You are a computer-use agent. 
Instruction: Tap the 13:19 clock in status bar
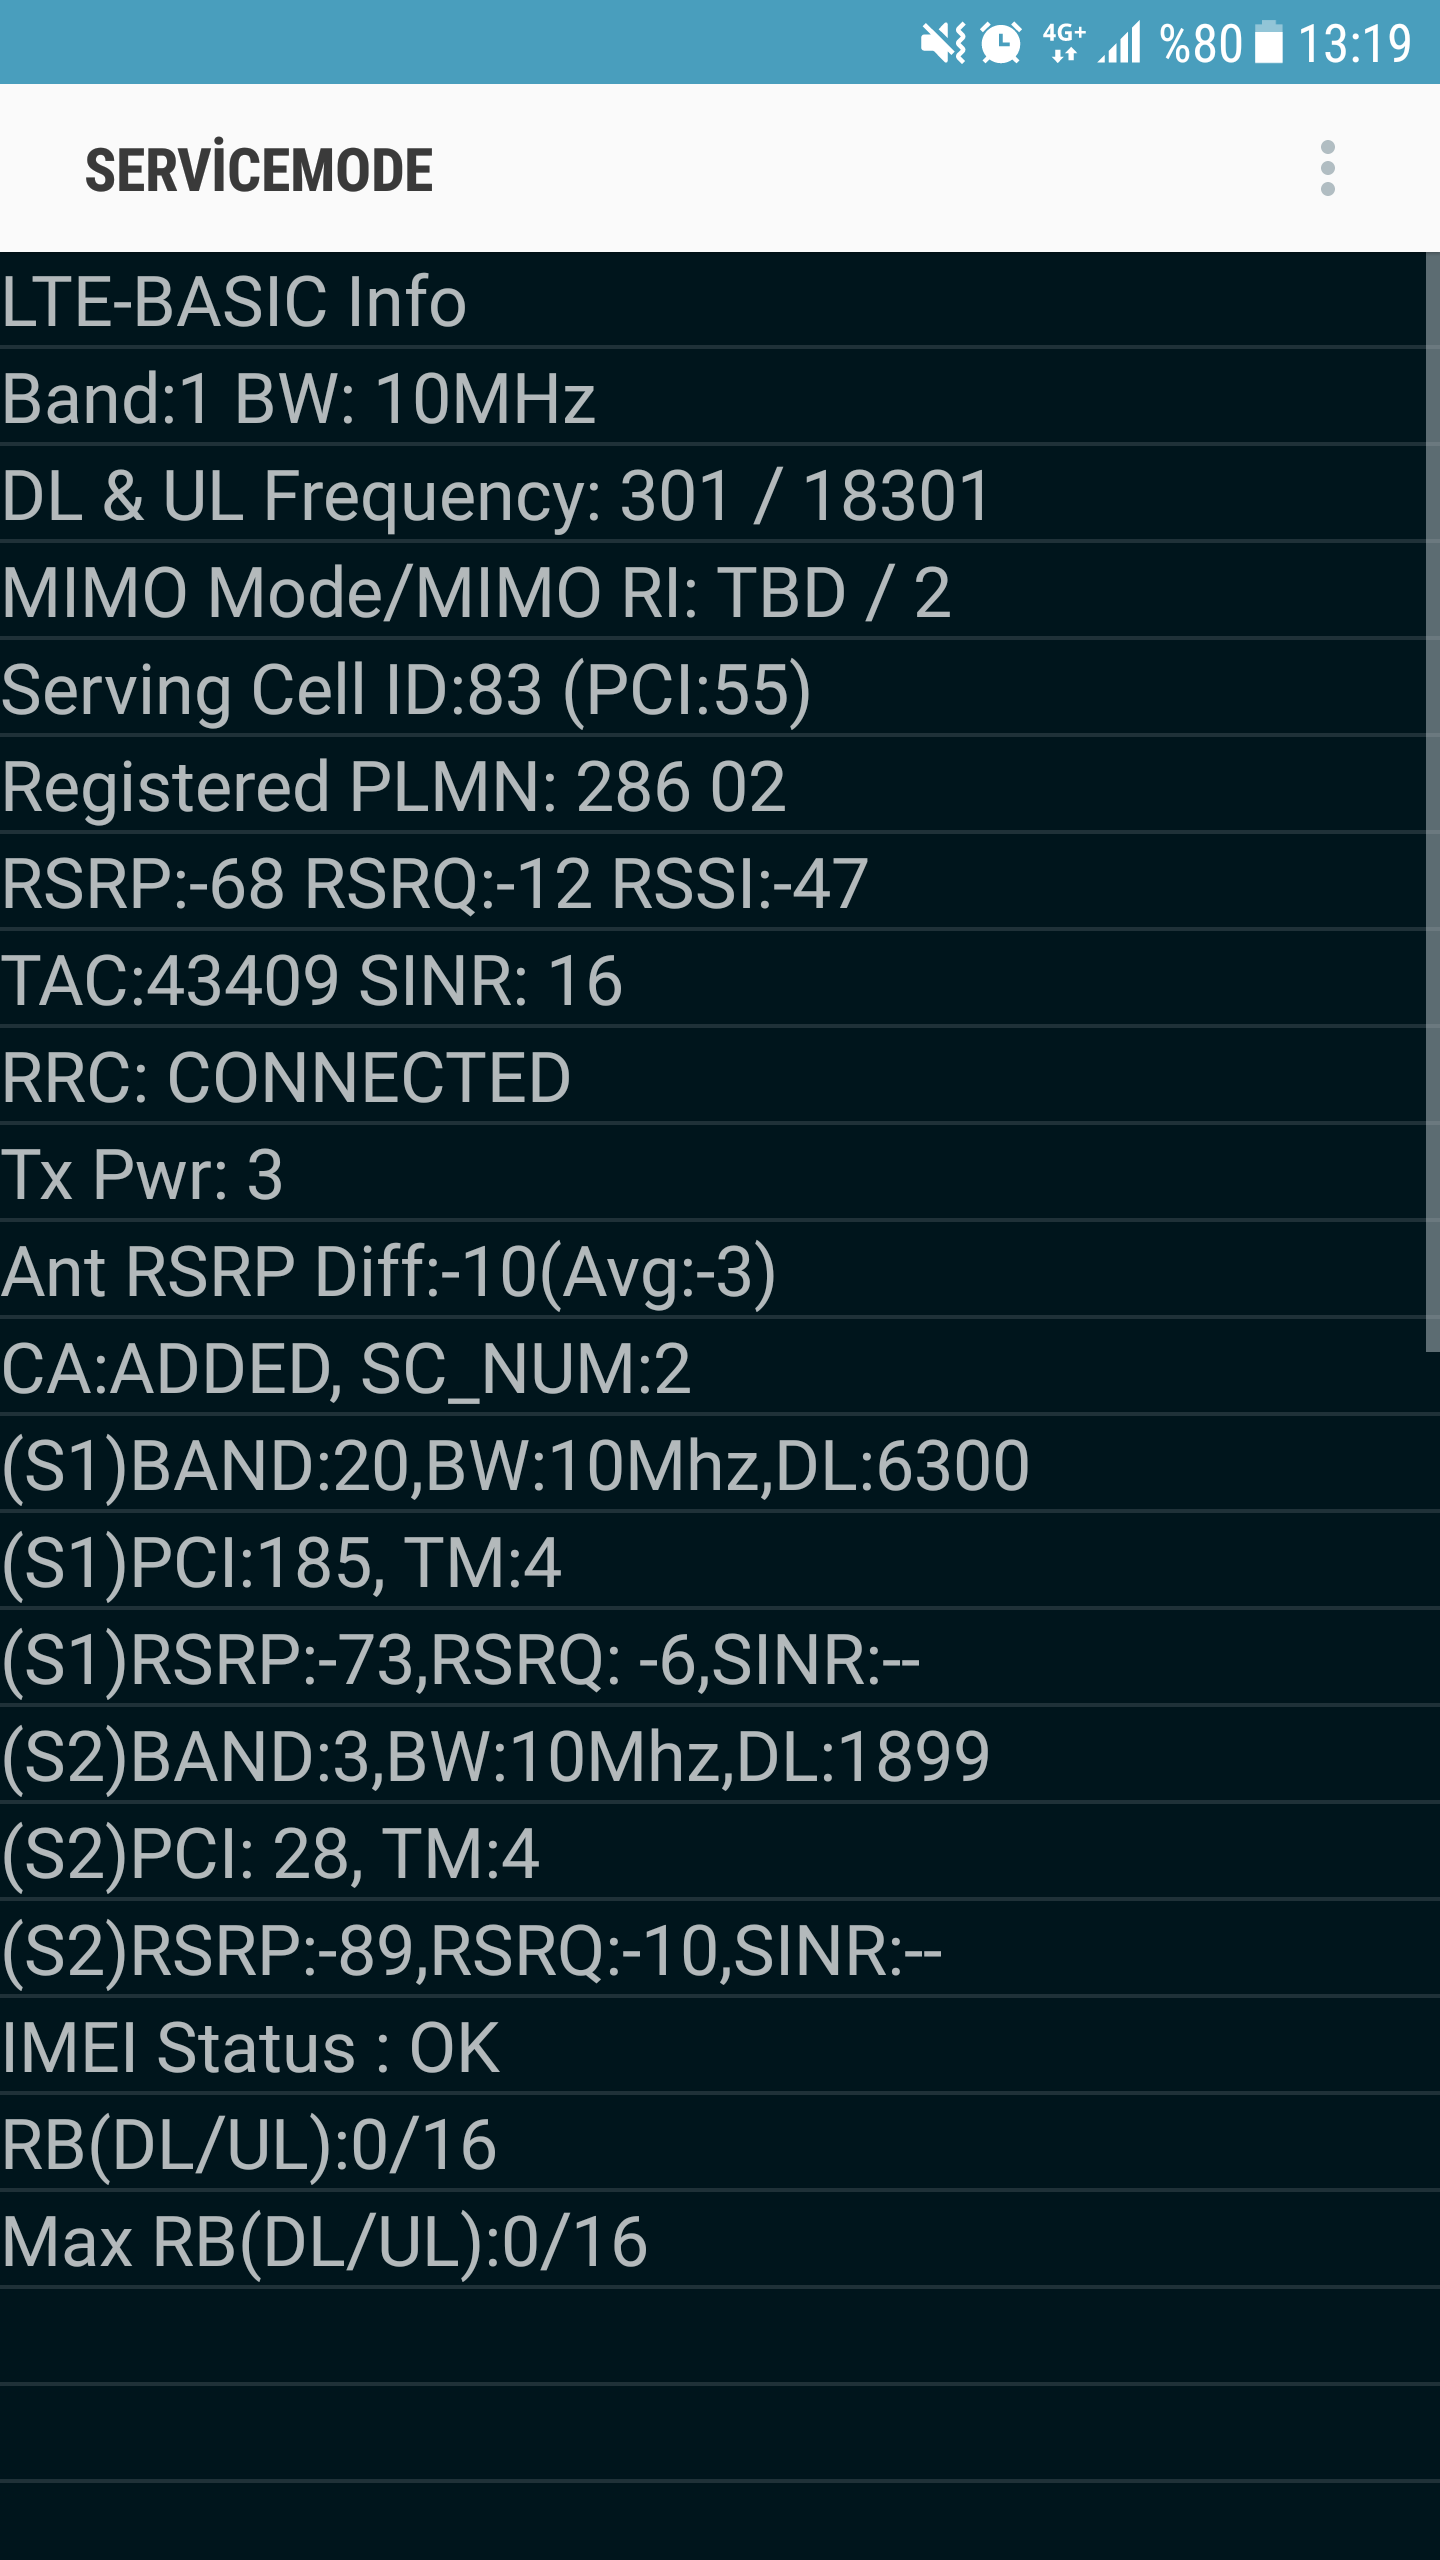pyautogui.click(x=1354, y=44)
